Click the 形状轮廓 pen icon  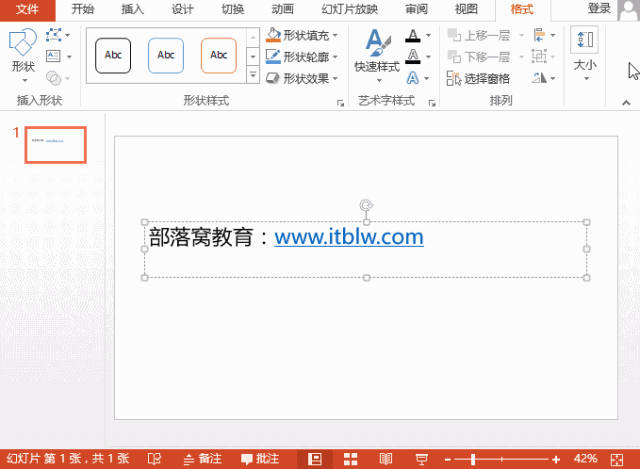[x=273, y=56]
